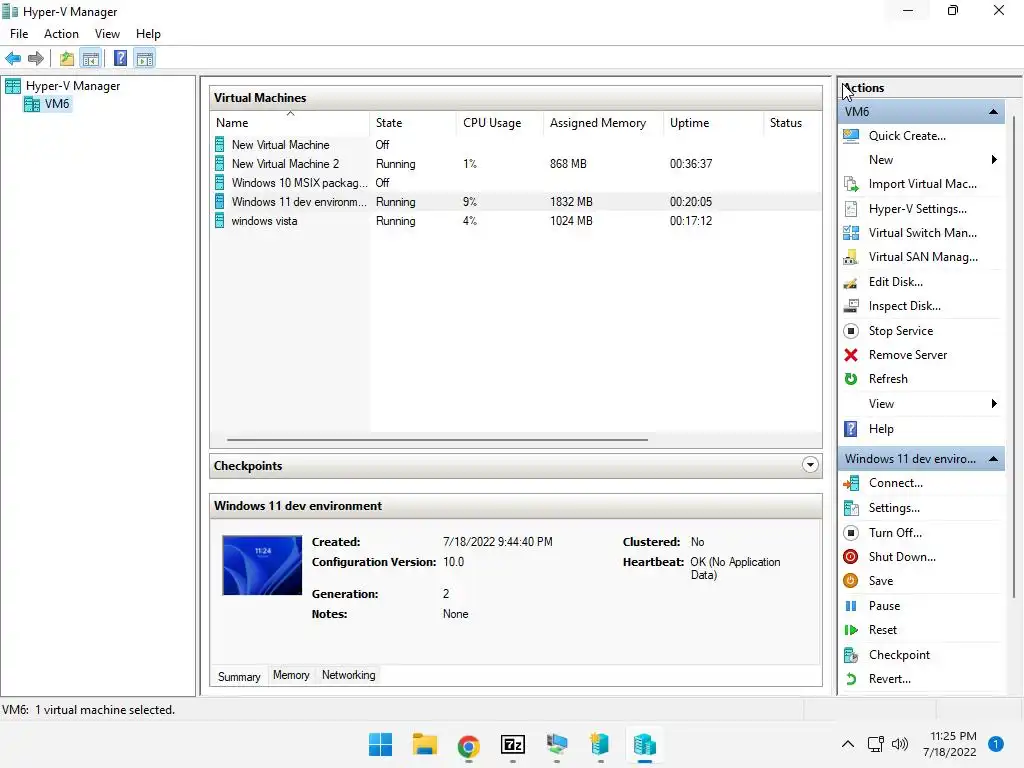This screenshot has width=1024, height=768.
Task: Open the View submenu arrow in Actions
Action: tap(994, 404)
